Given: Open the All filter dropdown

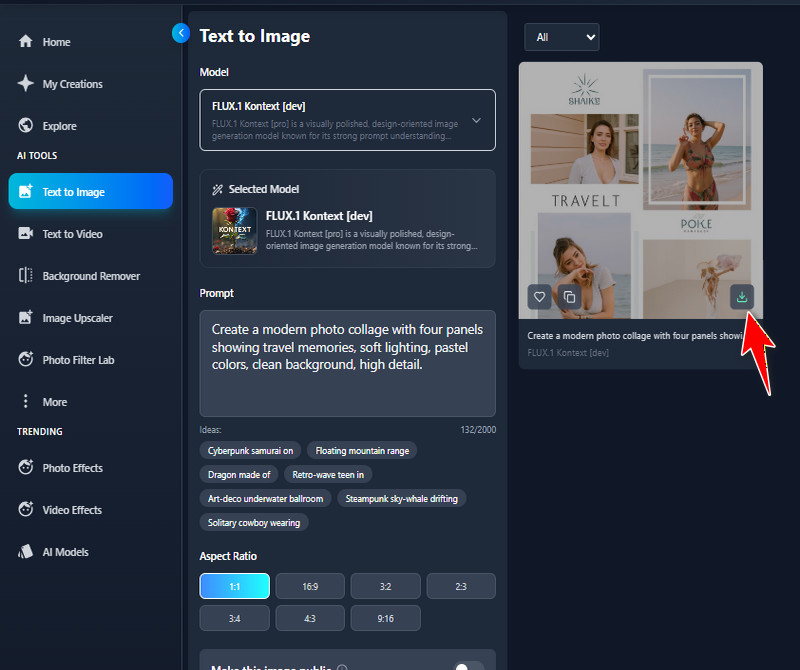Looking at the screenshot, I should click(562, 37).
